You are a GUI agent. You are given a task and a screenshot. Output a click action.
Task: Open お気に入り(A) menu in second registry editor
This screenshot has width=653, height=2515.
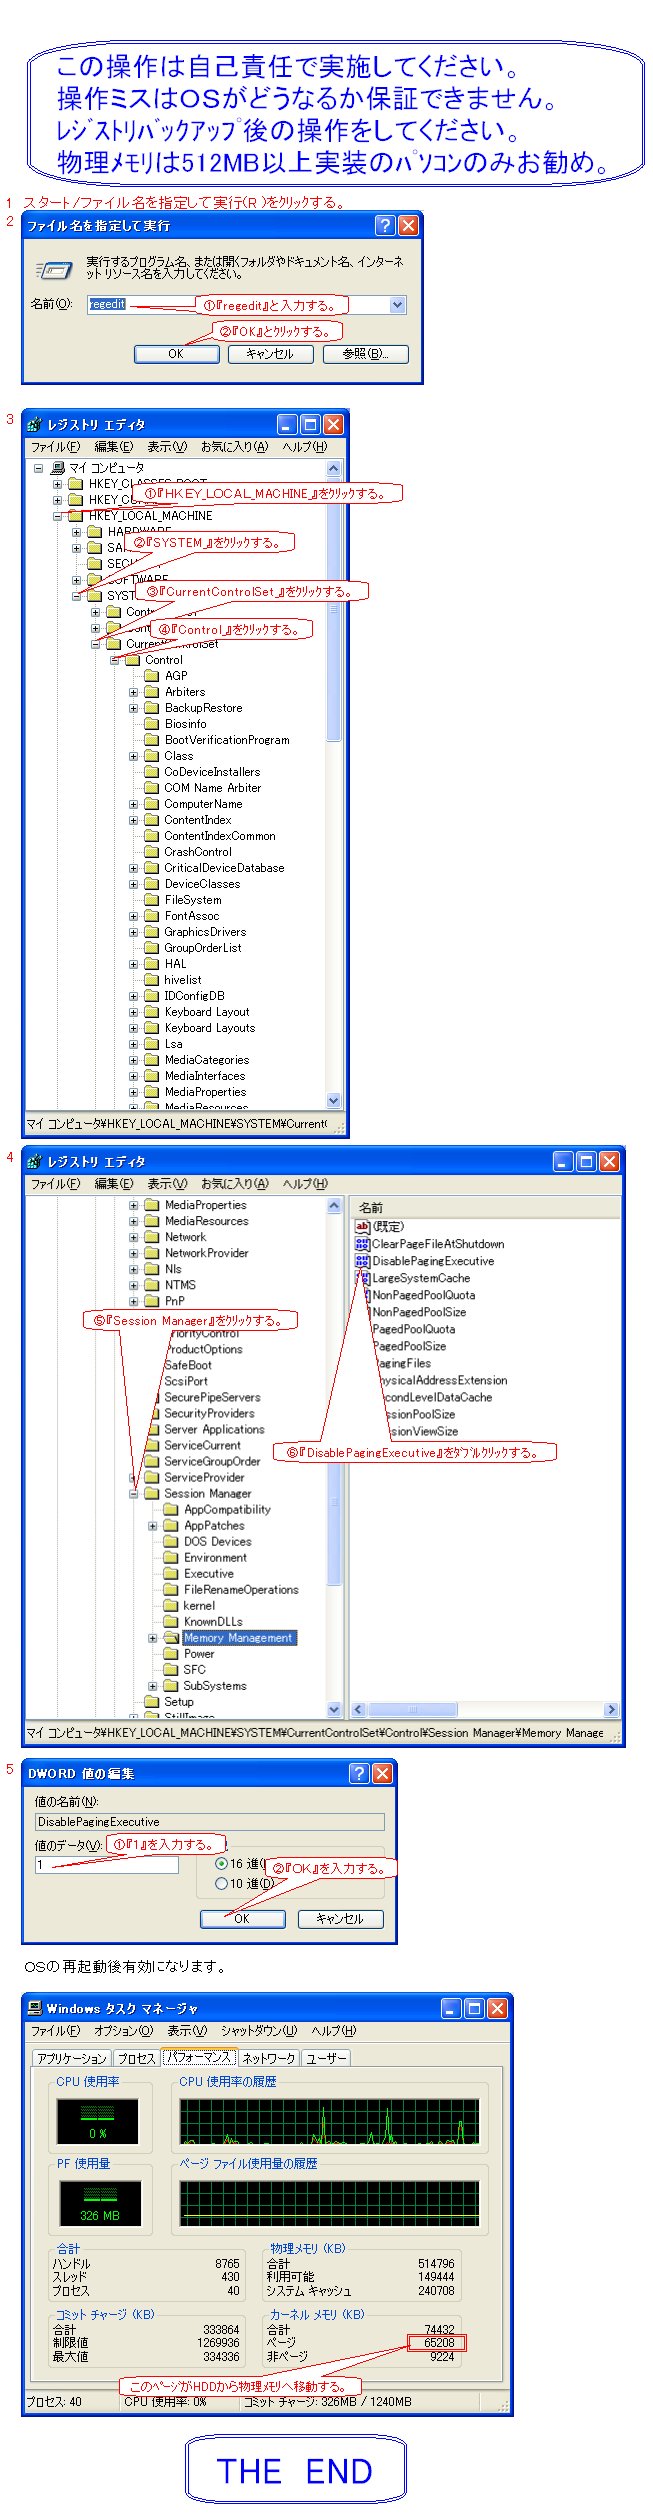[234, 1184]
